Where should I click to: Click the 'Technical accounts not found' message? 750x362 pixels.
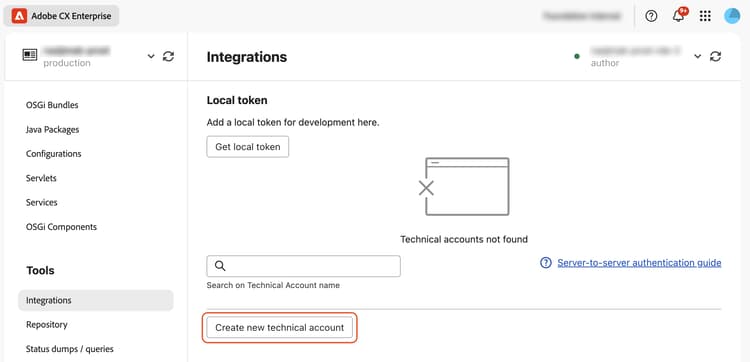(464, 239)
